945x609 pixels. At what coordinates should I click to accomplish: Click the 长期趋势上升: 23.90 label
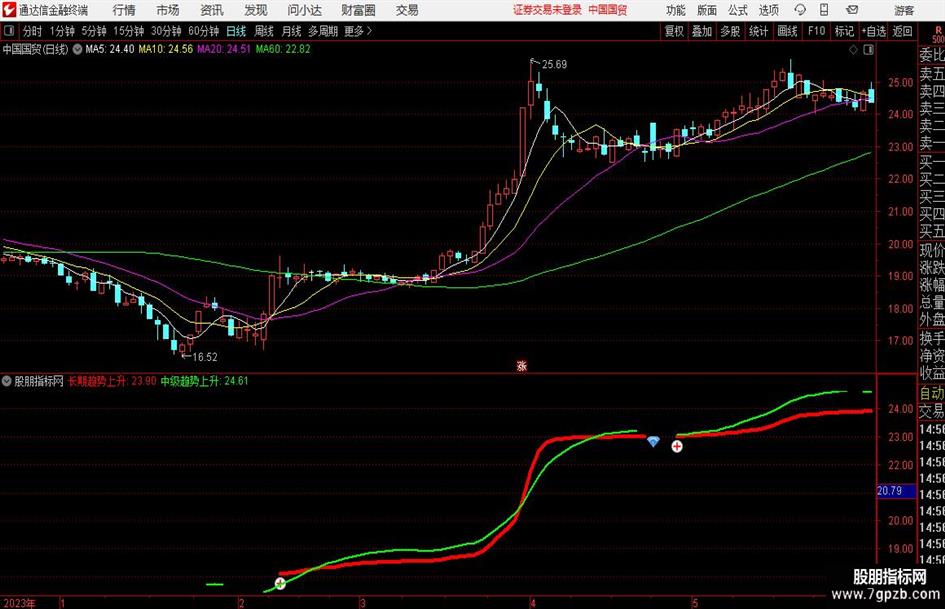point(112,380)
